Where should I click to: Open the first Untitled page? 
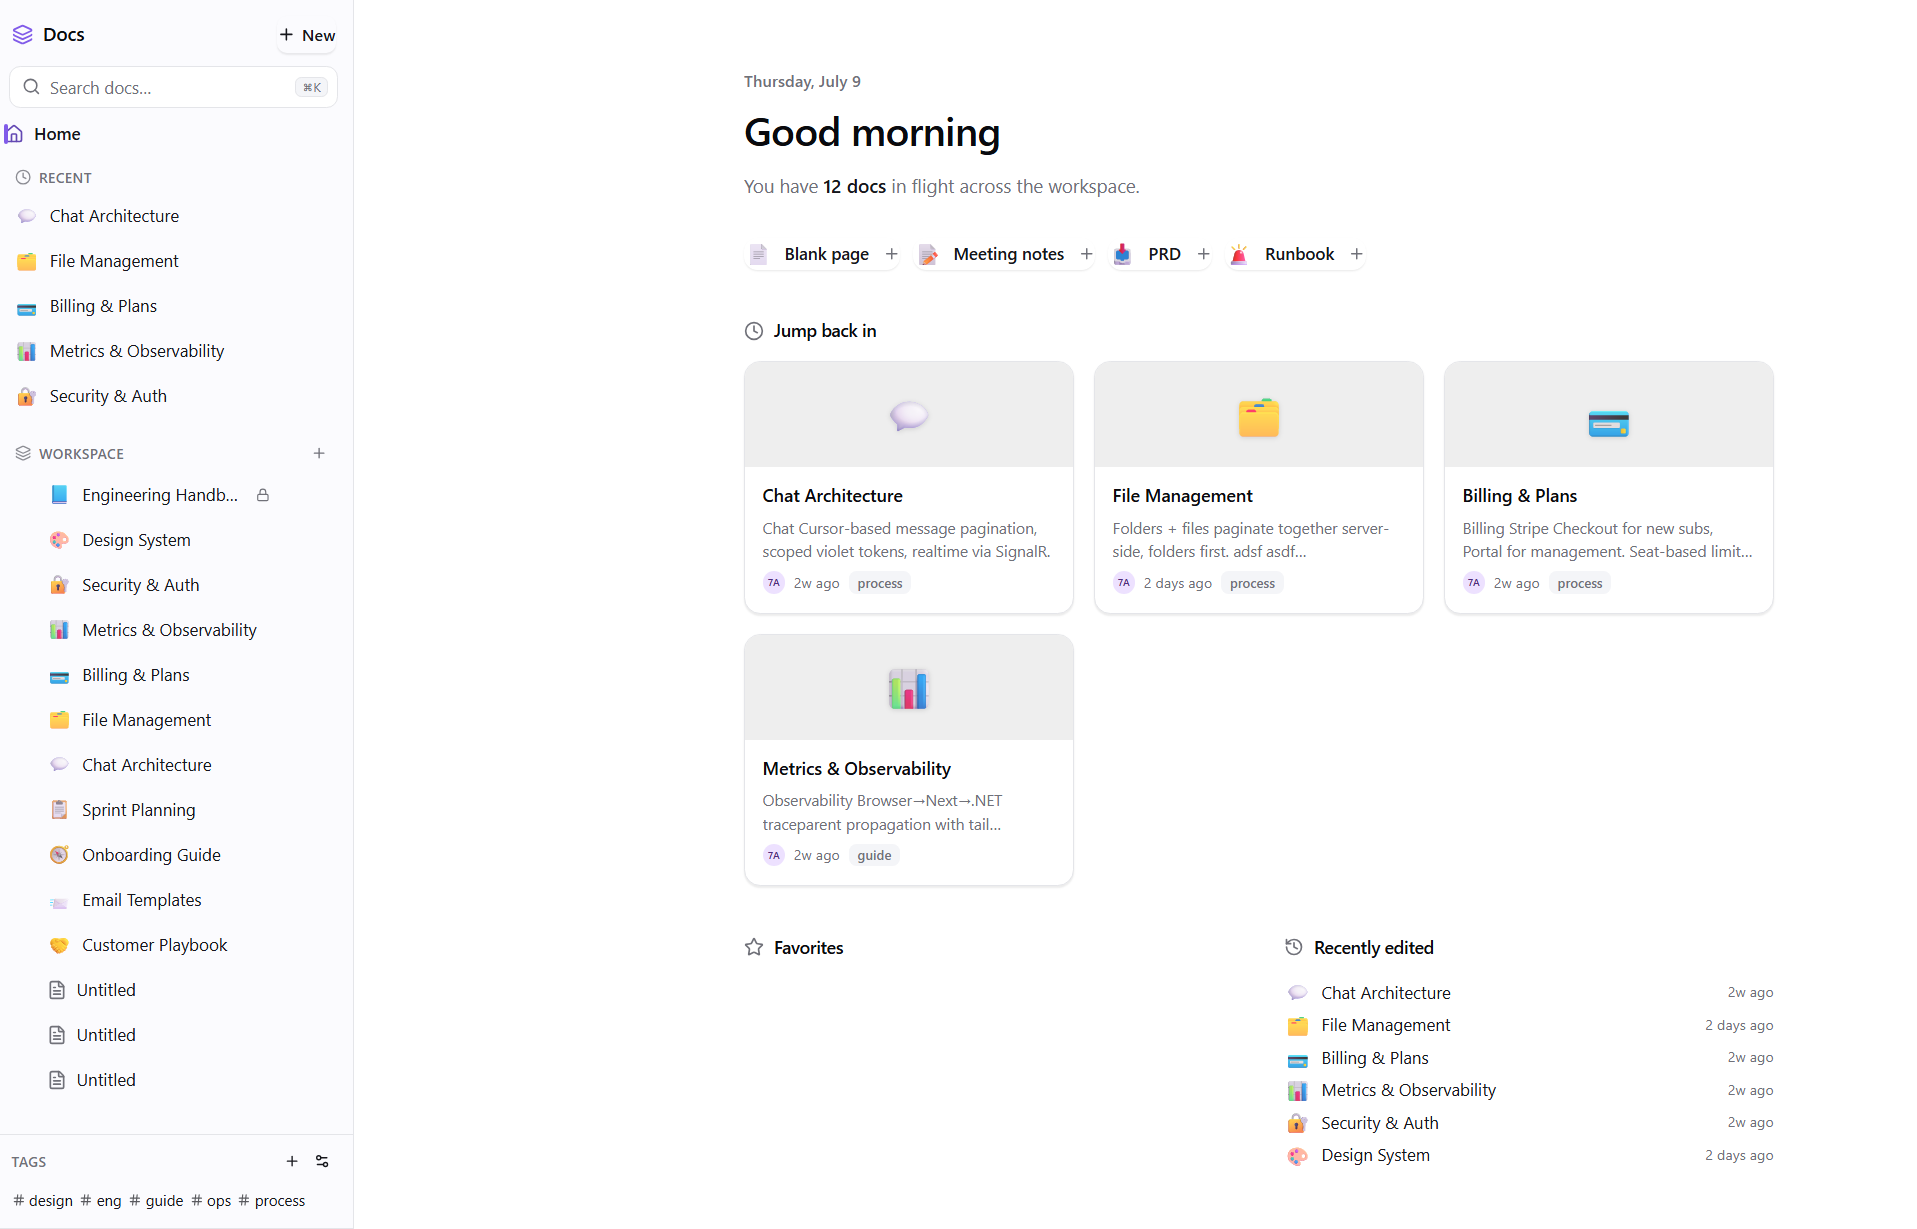coord(106,990)
